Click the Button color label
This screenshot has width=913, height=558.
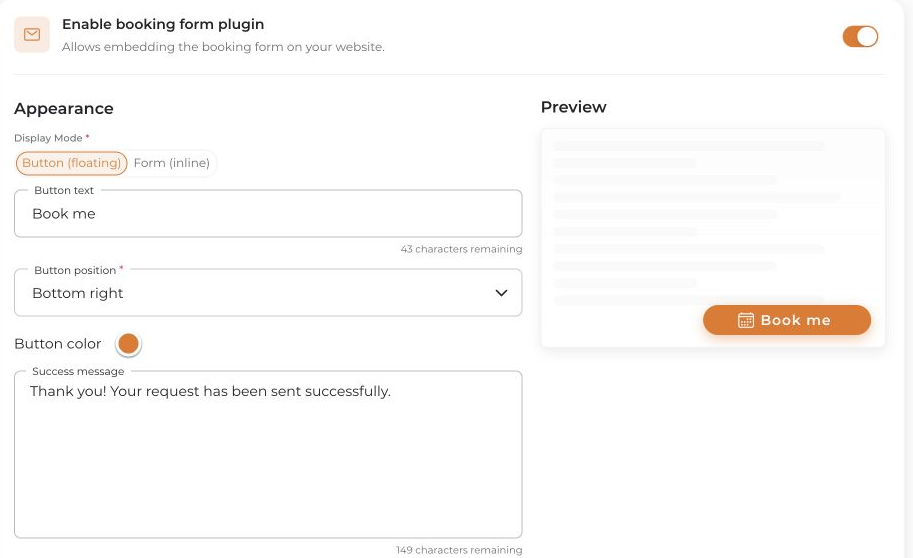(x=58, y=344)
